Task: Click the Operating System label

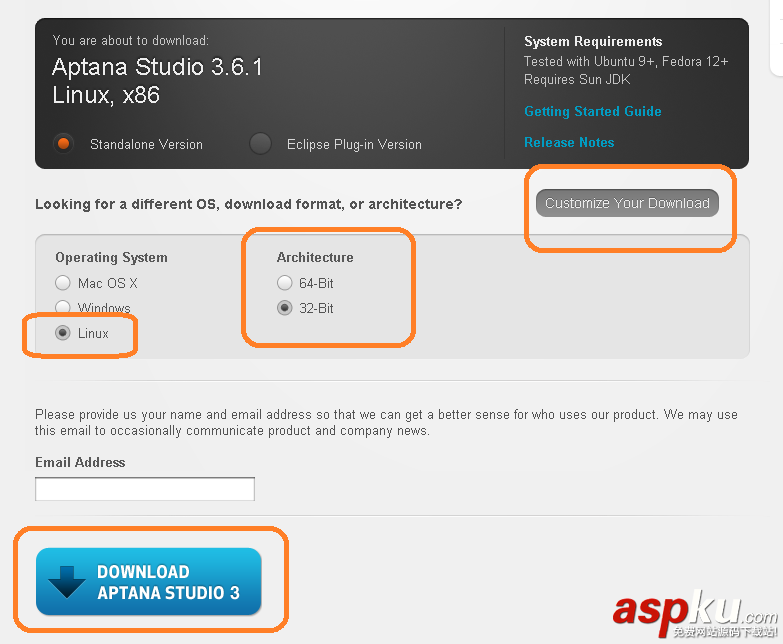Action: pyautogui.click(x=111, y=258)
